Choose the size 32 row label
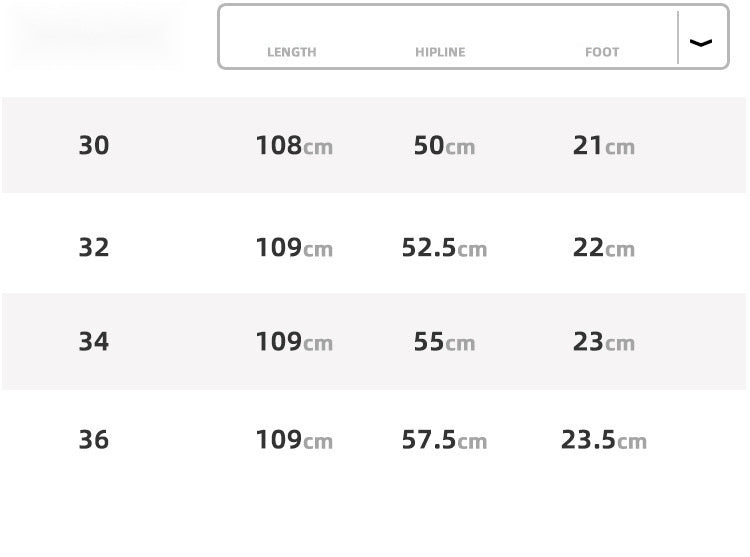This screenshot has height=557, width=750. (94, 247)
